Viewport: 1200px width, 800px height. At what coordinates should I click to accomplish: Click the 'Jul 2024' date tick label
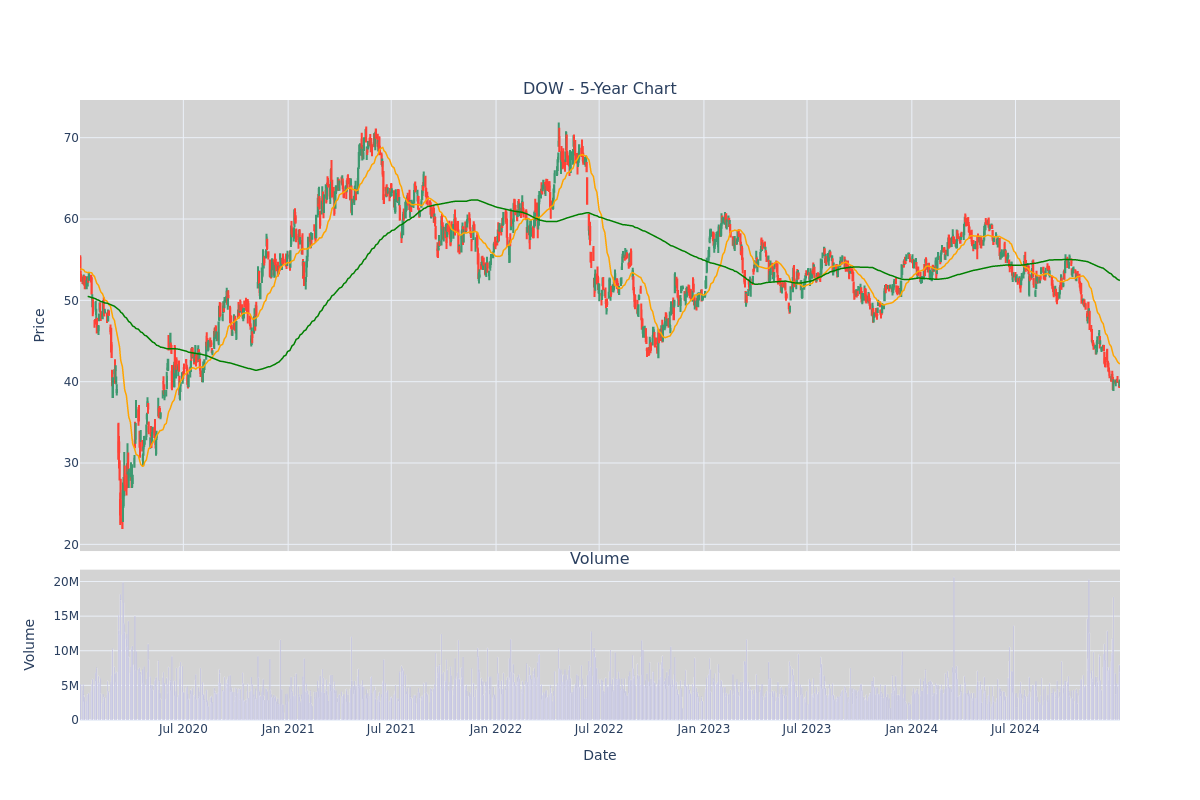click(x=1015, y=729)
